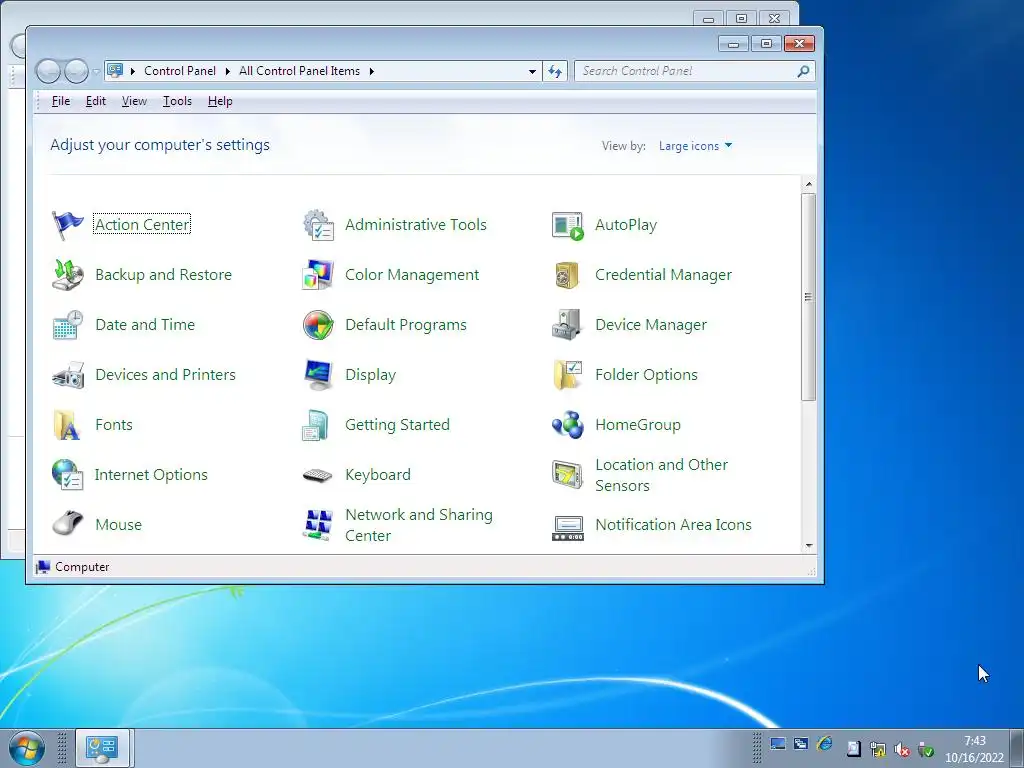Click Network and Sharing Center label

click(419, 525)
